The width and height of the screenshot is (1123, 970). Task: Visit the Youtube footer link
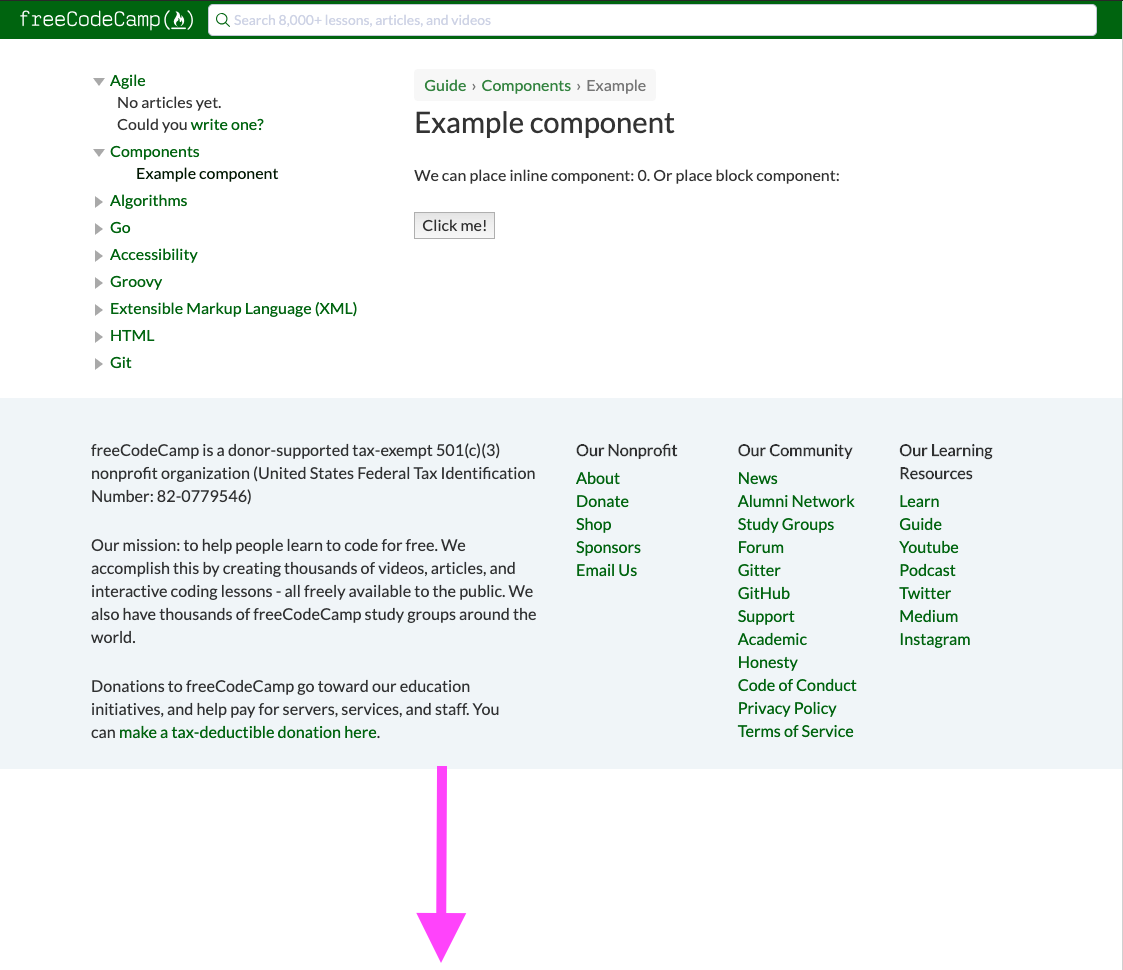coord(928,547)
